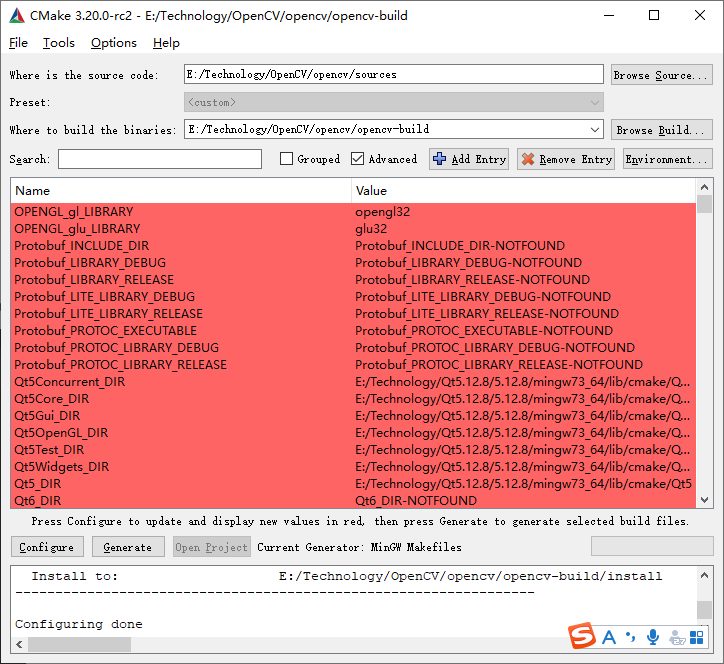The image size is (724, 664).
Task: Select the Protobuf_PROTOC_EXECUTABLE entry
Action: (x=106, y=331)
